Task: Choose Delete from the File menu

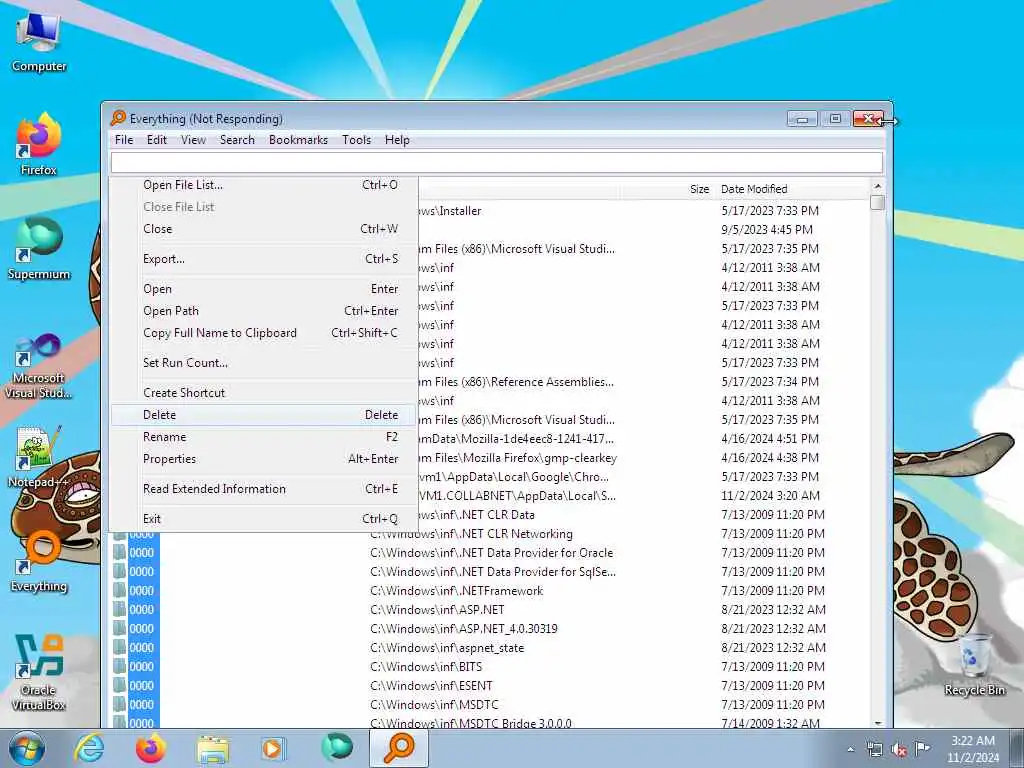Action: pos(263,415)
